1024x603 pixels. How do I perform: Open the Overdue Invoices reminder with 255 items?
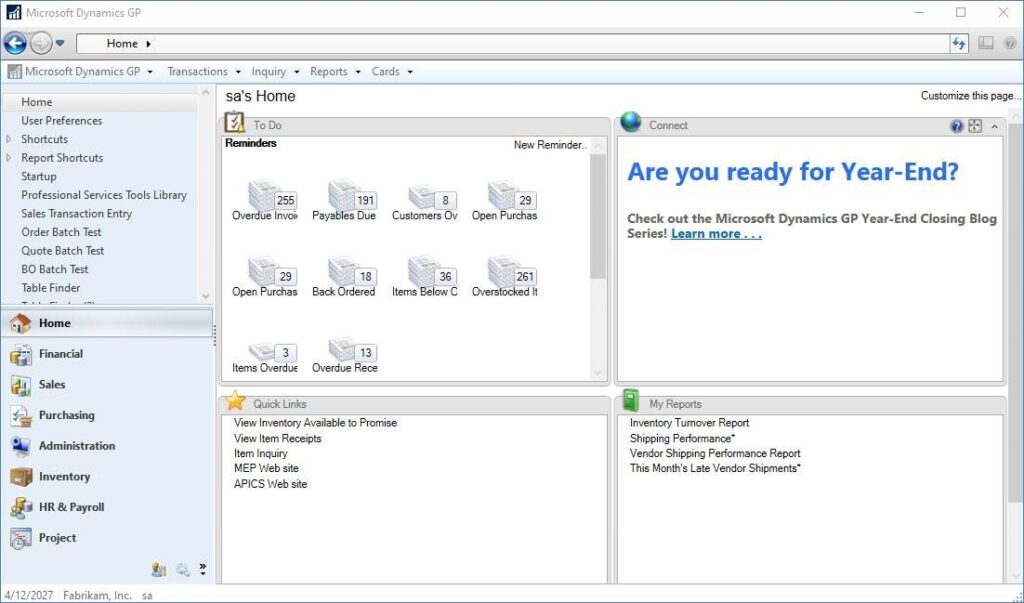click(264, 201)
